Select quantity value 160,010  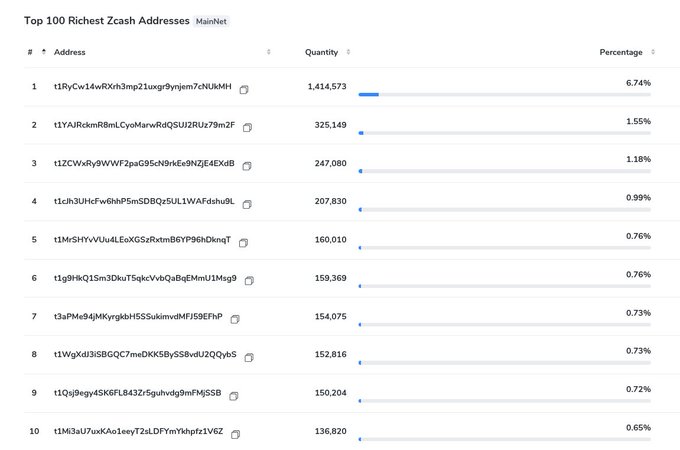click(x=330, y=239)
